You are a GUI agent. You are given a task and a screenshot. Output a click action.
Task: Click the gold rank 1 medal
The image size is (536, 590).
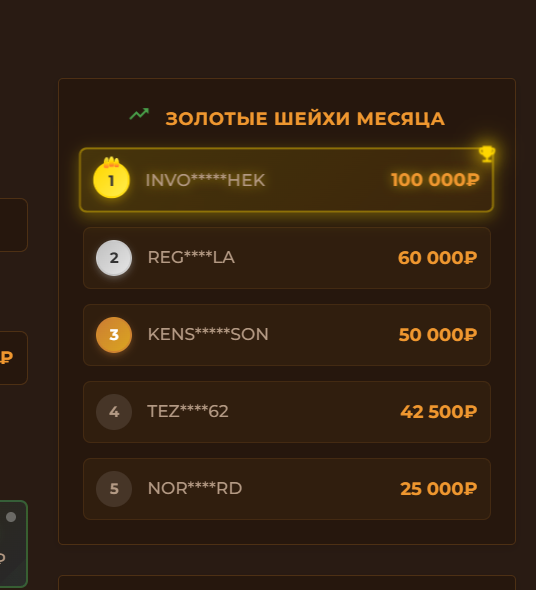pos(111,180)
